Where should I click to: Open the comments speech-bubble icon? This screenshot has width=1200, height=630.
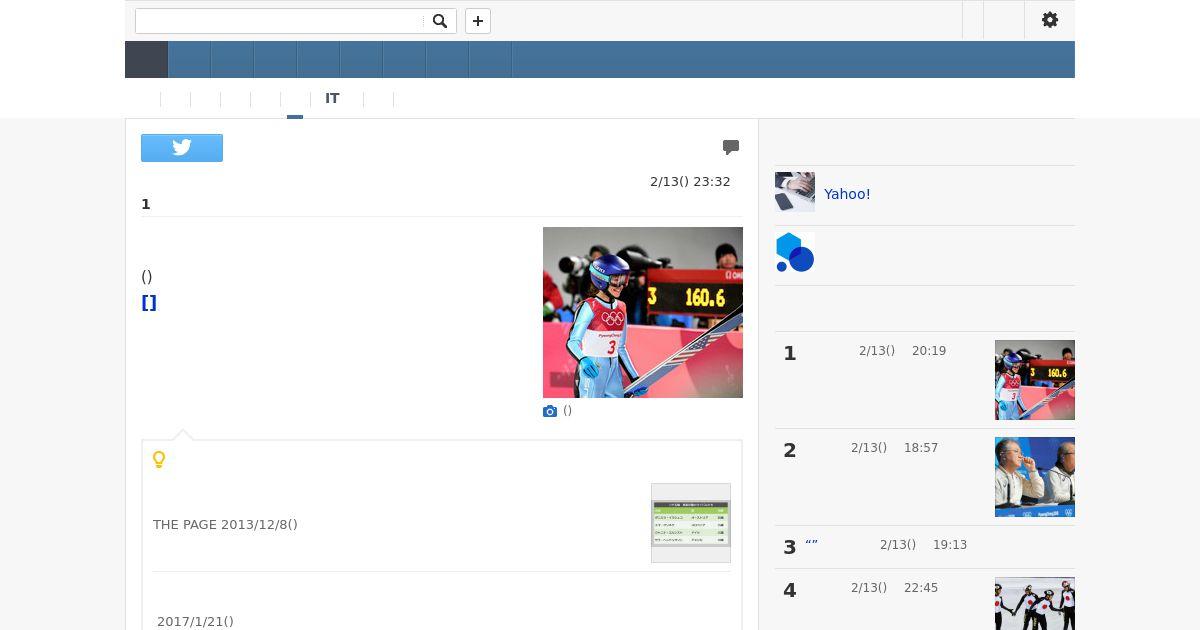(731, 147)
